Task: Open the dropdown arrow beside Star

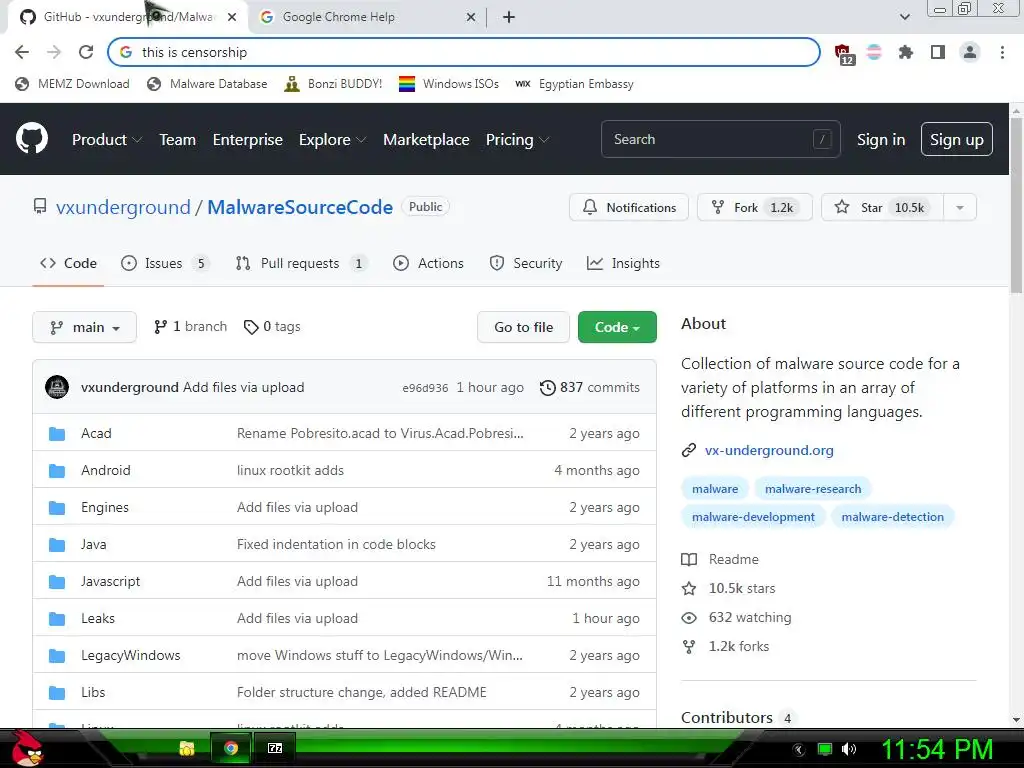Action: (x=959, y=207)
